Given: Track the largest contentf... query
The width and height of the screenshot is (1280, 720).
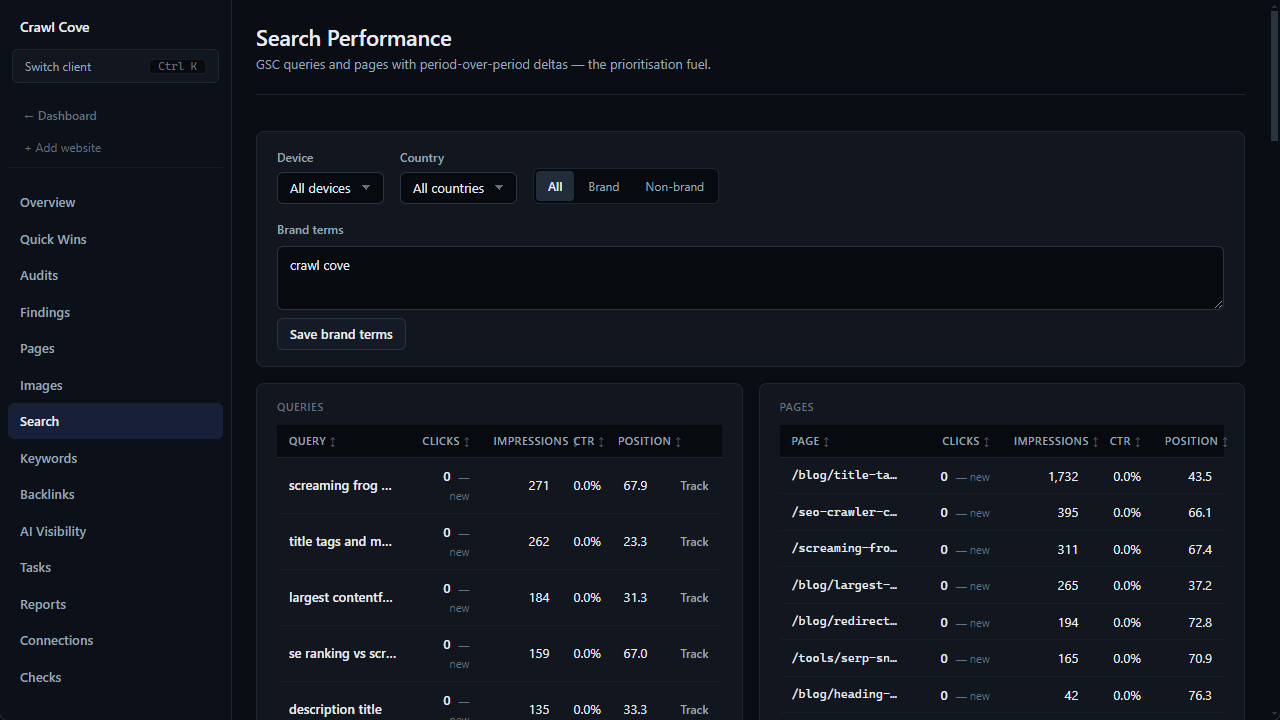Looking at the screenshot, I should [x=694, y=598].
